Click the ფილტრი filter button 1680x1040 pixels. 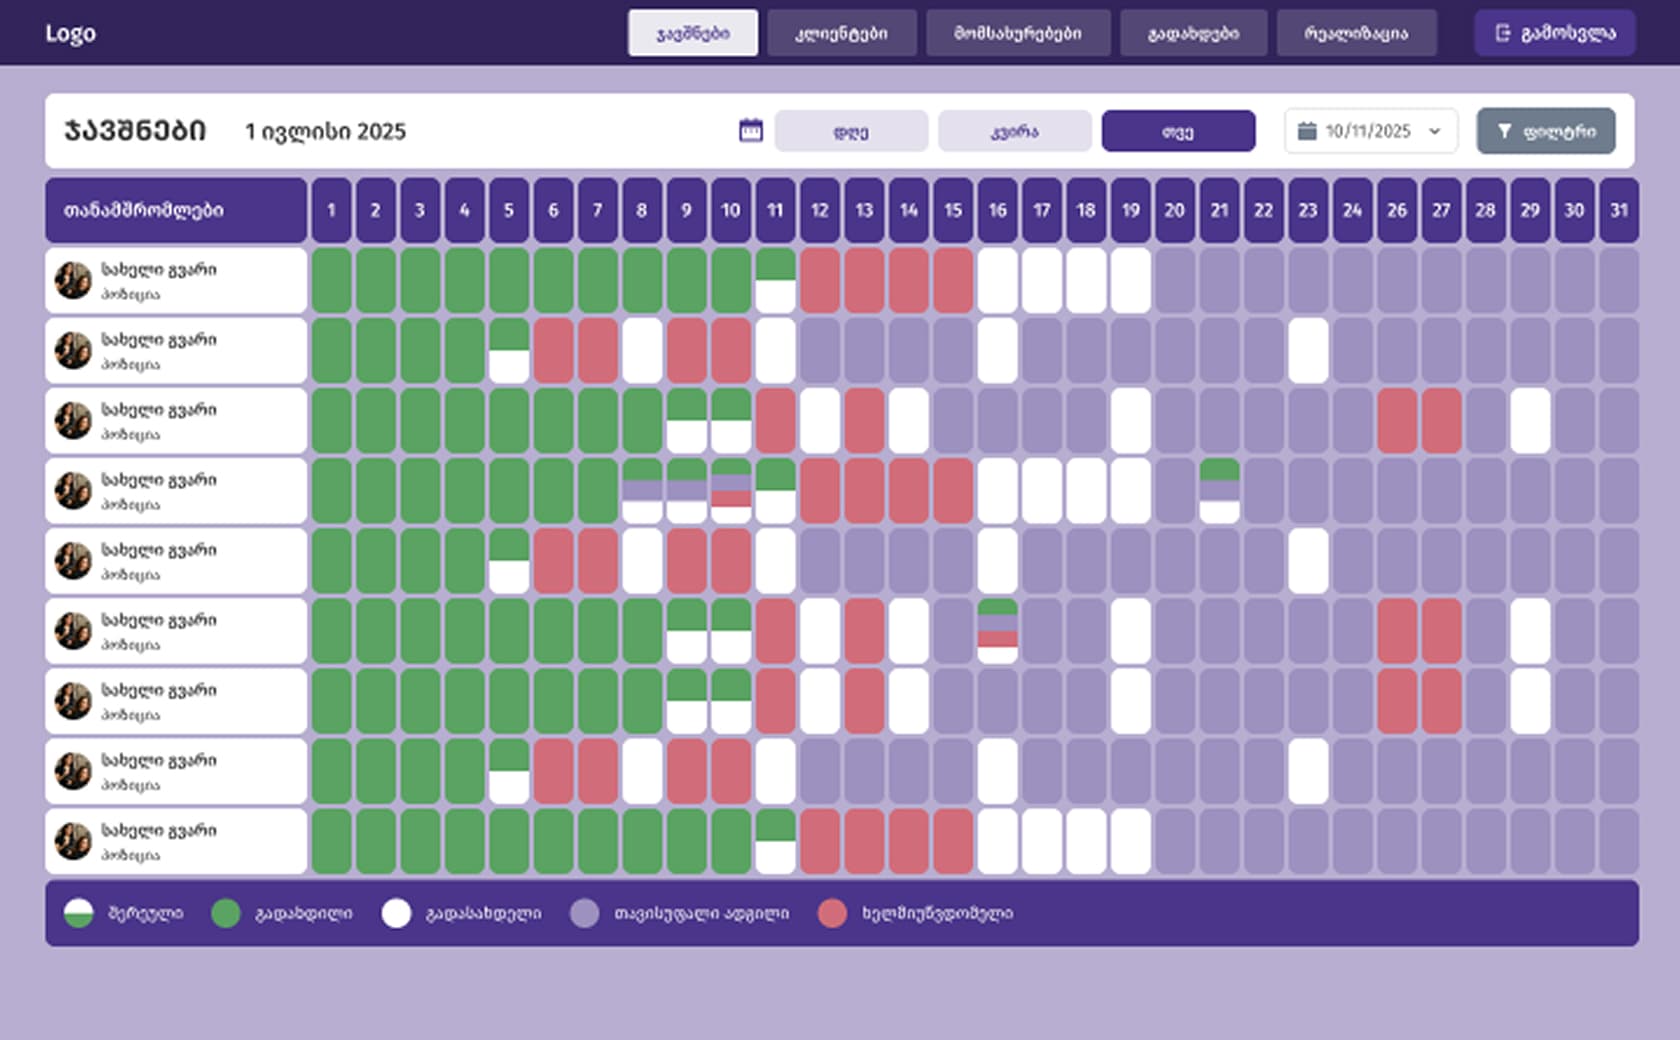pos(1545,131)
